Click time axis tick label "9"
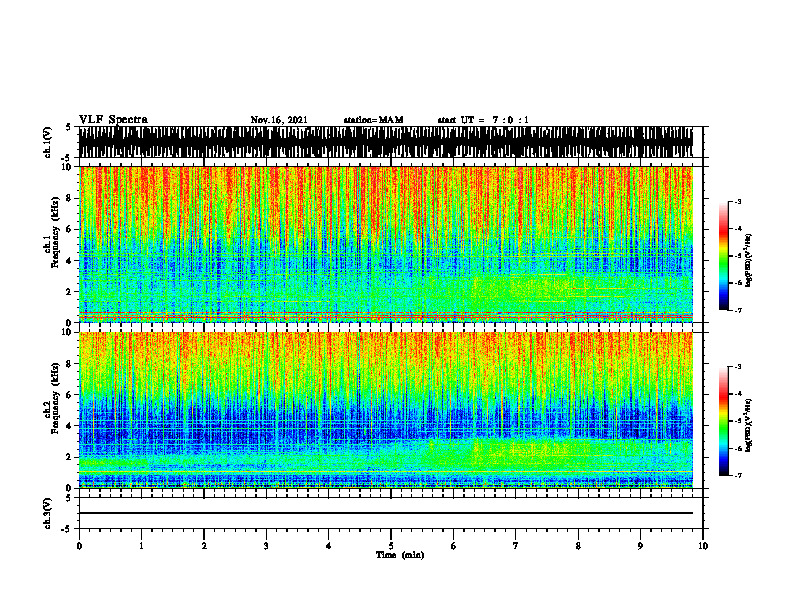792x612 pixels. (640, 546)
